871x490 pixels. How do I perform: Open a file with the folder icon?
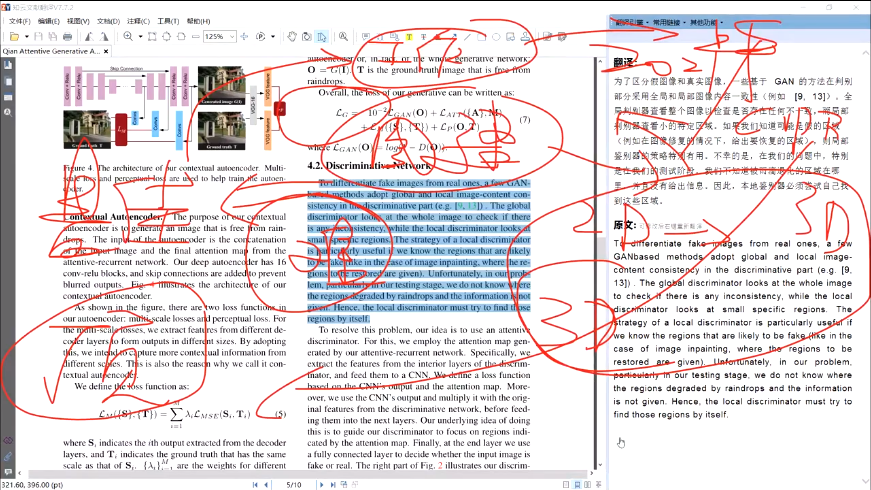pyautogui.click(x=14, y=37)
